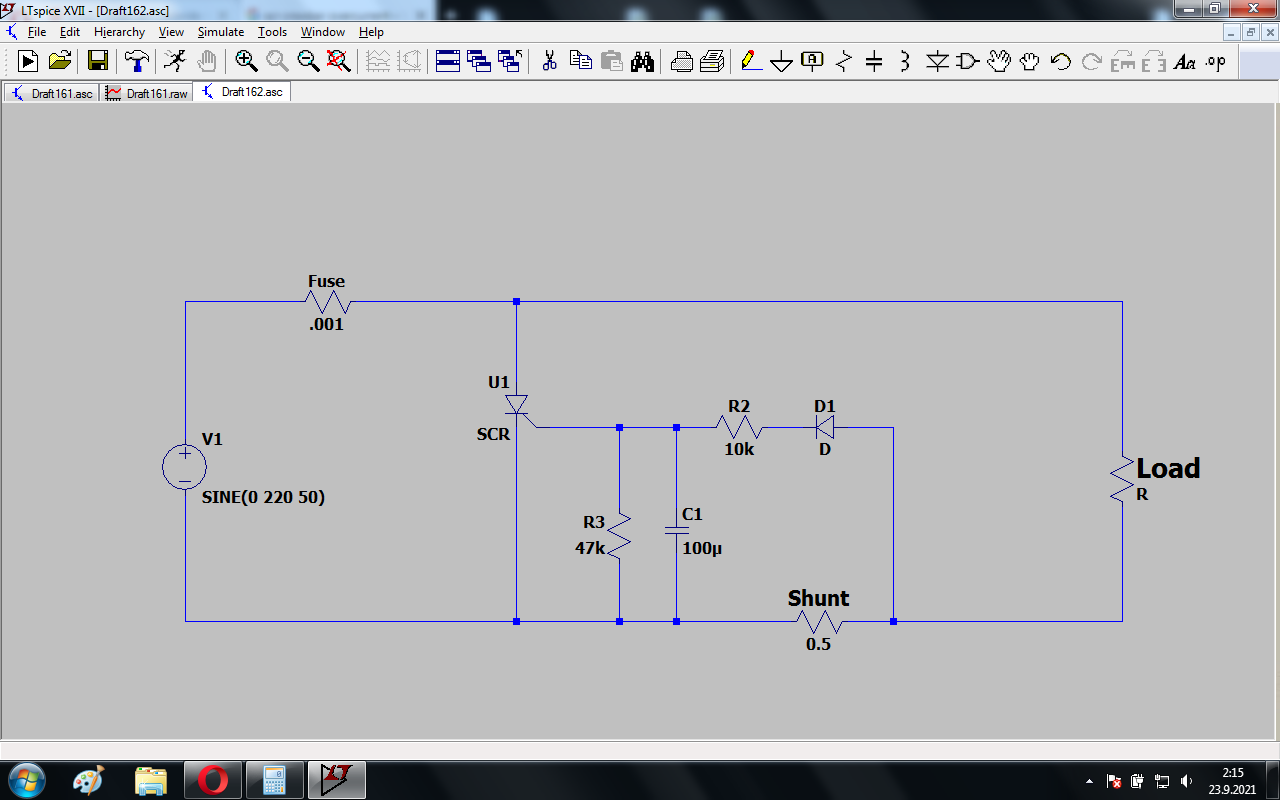The image size is (1280, 800).
Task: Place a Diode from the toolbar
Action: point(937,61)
